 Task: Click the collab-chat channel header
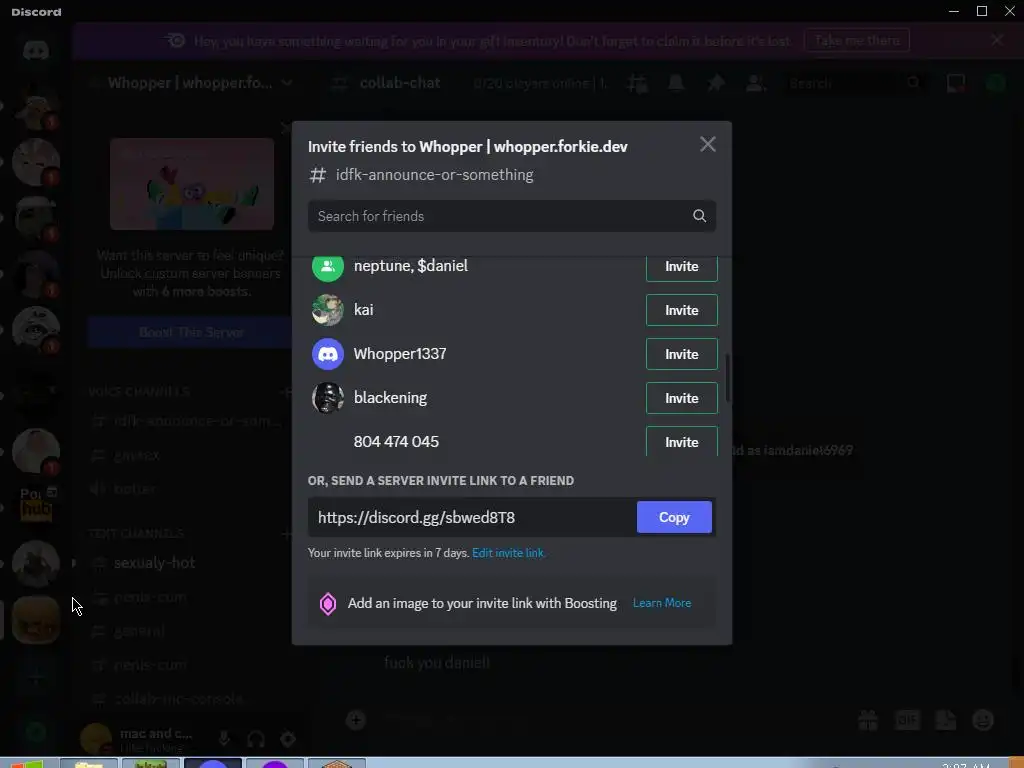pos(400,83)
